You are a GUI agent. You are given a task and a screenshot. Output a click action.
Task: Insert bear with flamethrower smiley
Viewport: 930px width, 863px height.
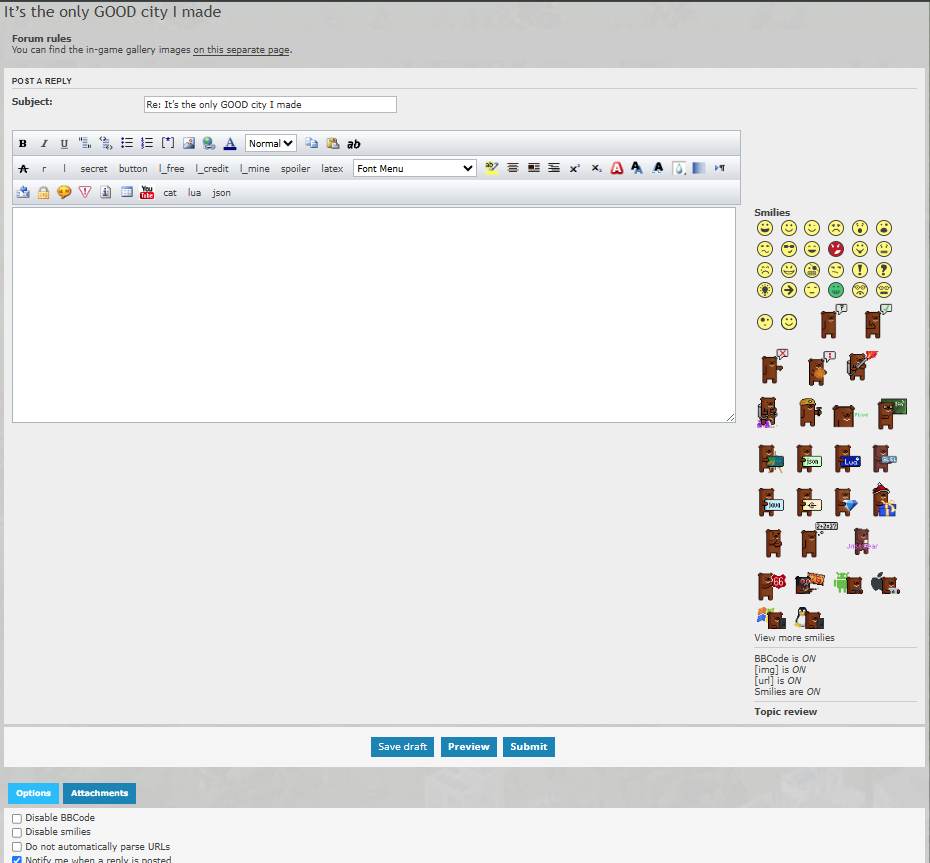click(x=862, y=366)
